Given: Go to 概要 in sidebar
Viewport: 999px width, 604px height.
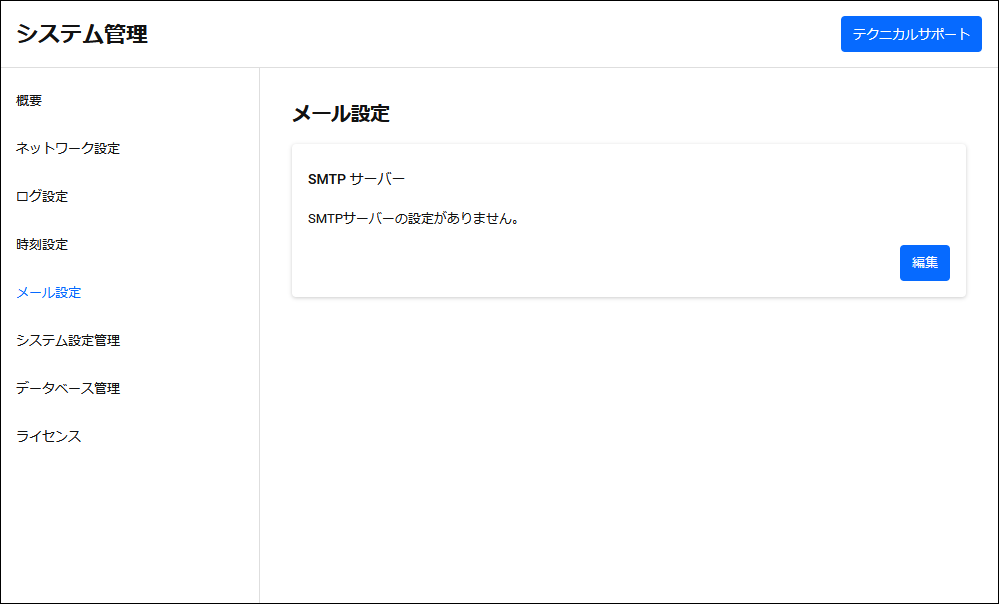Looking at the screenshot, I should coord(29,101).
